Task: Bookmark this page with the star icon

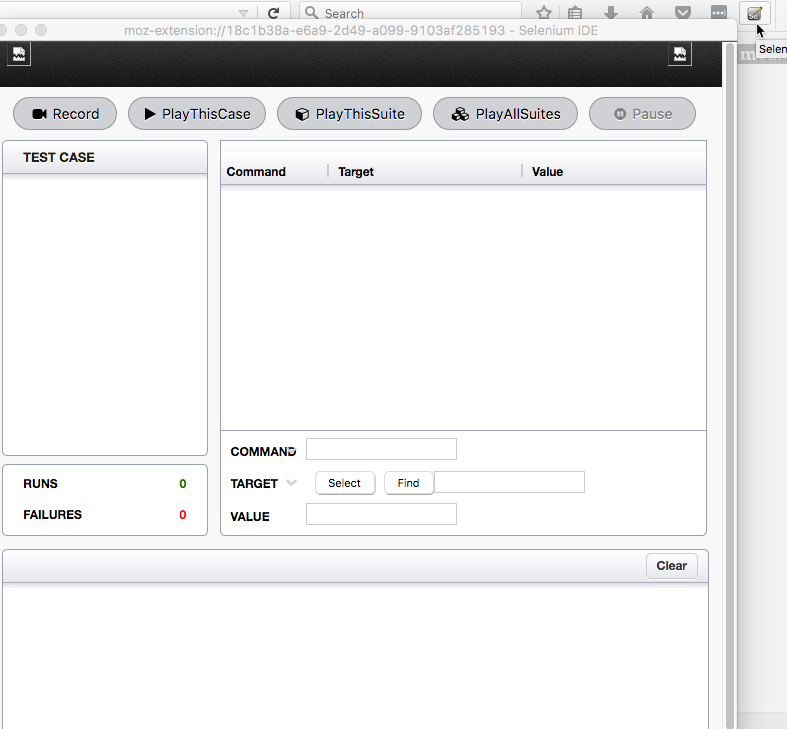Action: click(x=544, y=13)
